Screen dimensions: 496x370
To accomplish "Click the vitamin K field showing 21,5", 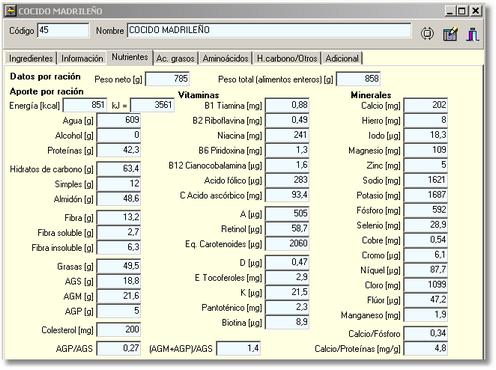I will pos(287,292).
